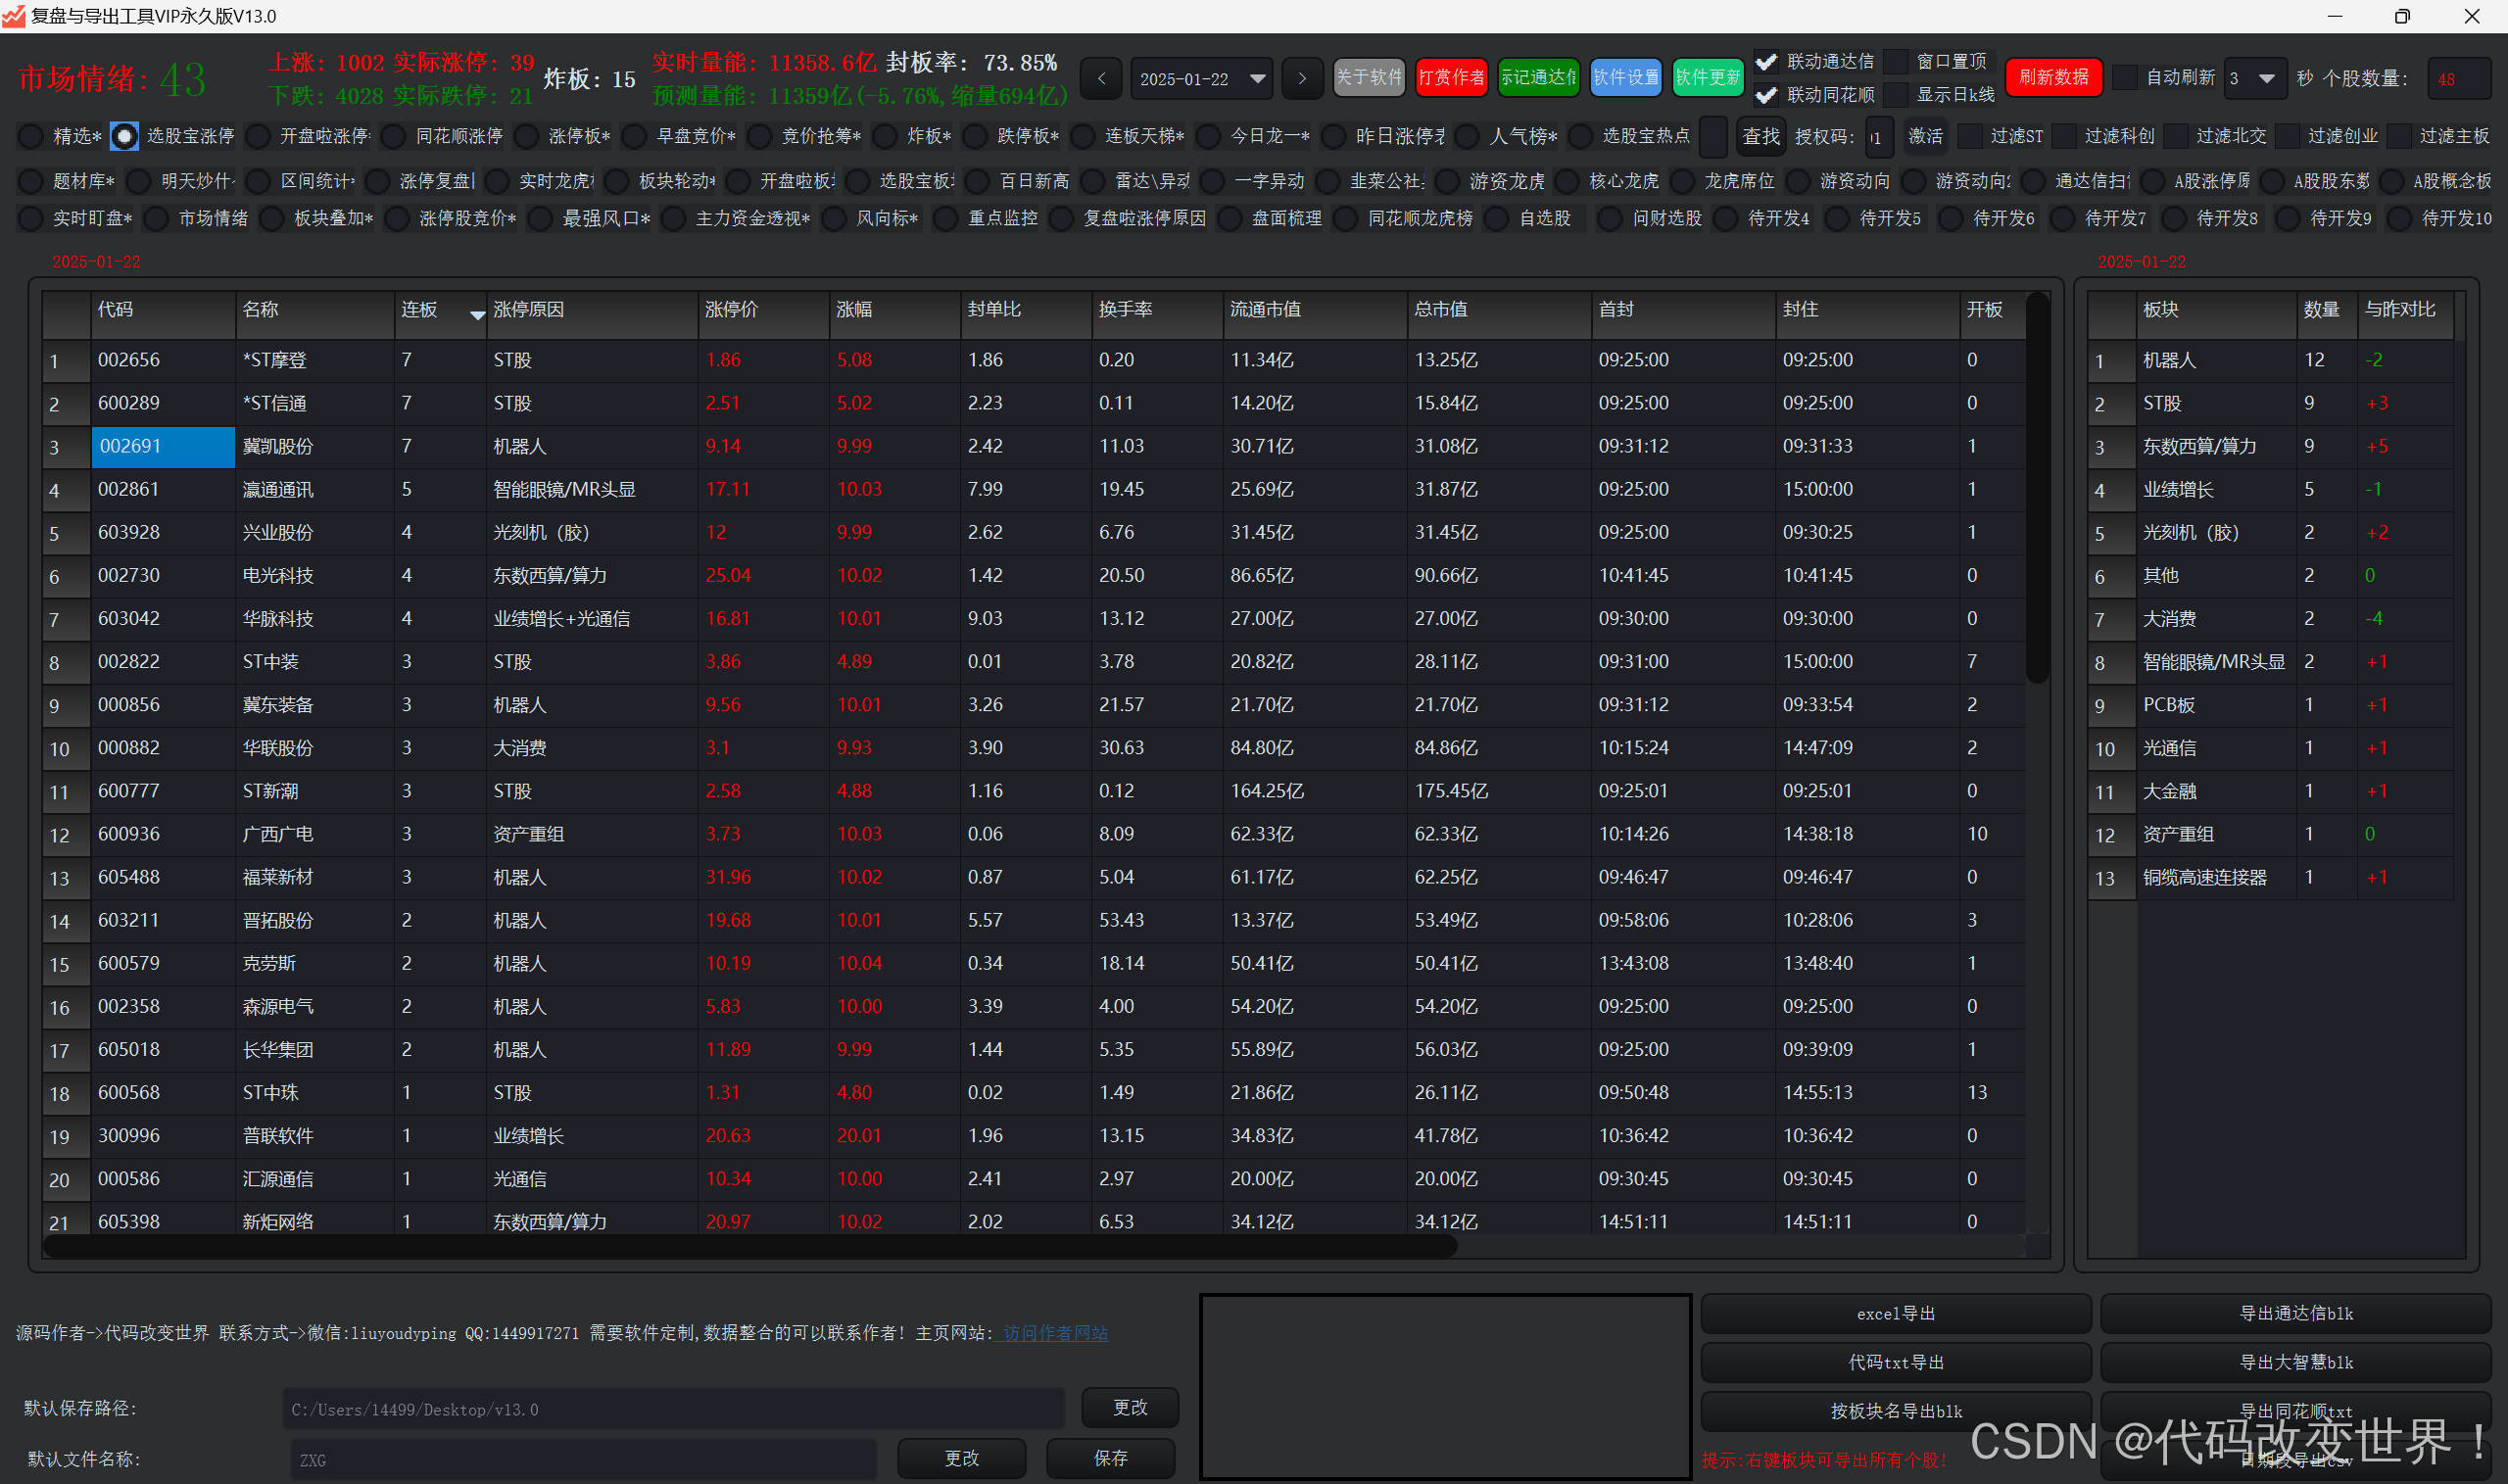This screenshot has width=2508, height=1484.
Task: Turn on 自动刷新 checkbox
Action: pyautogui.click(x=2126, y=78)
